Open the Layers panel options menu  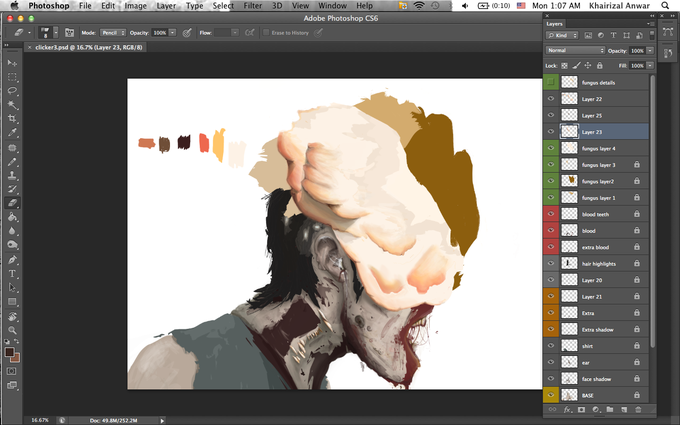651,24
